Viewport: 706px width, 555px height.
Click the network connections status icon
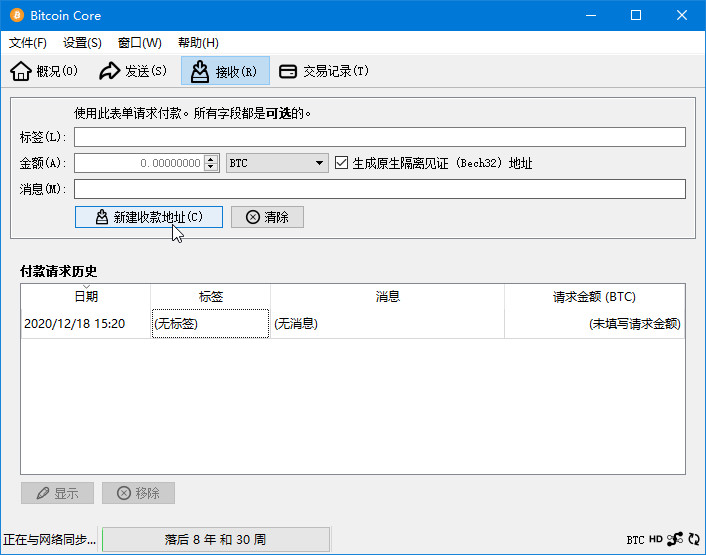point(675,539)
